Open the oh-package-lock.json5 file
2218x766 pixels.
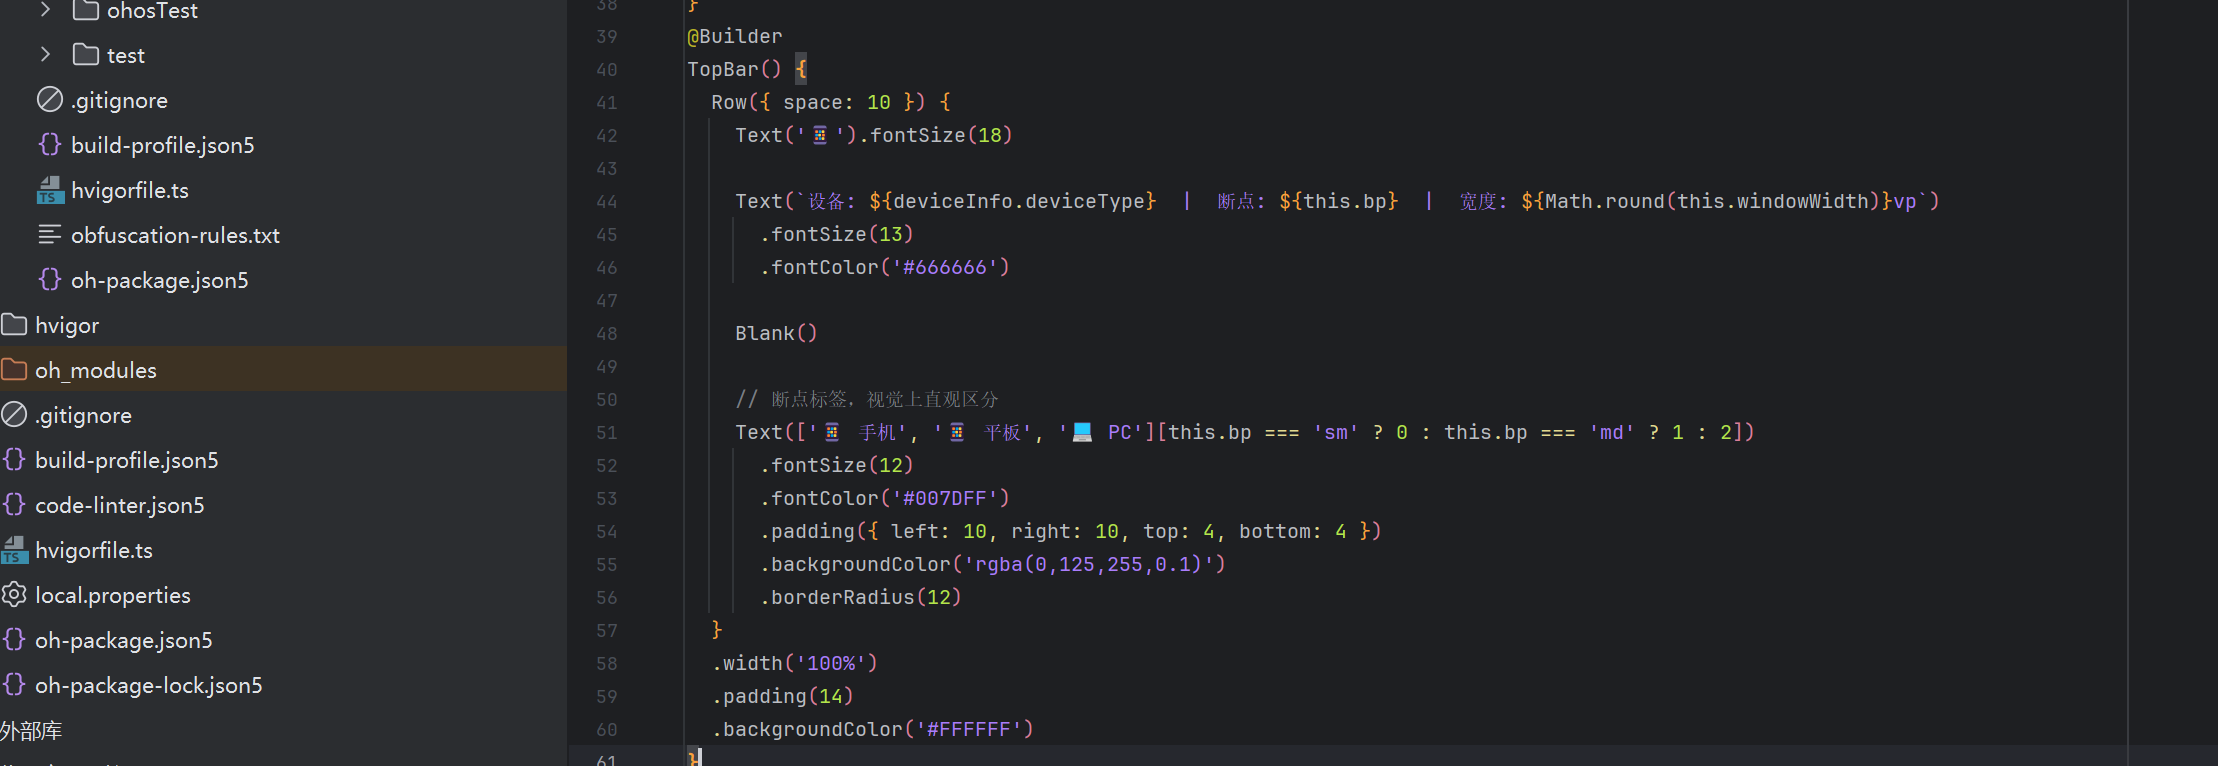(149, 685)
